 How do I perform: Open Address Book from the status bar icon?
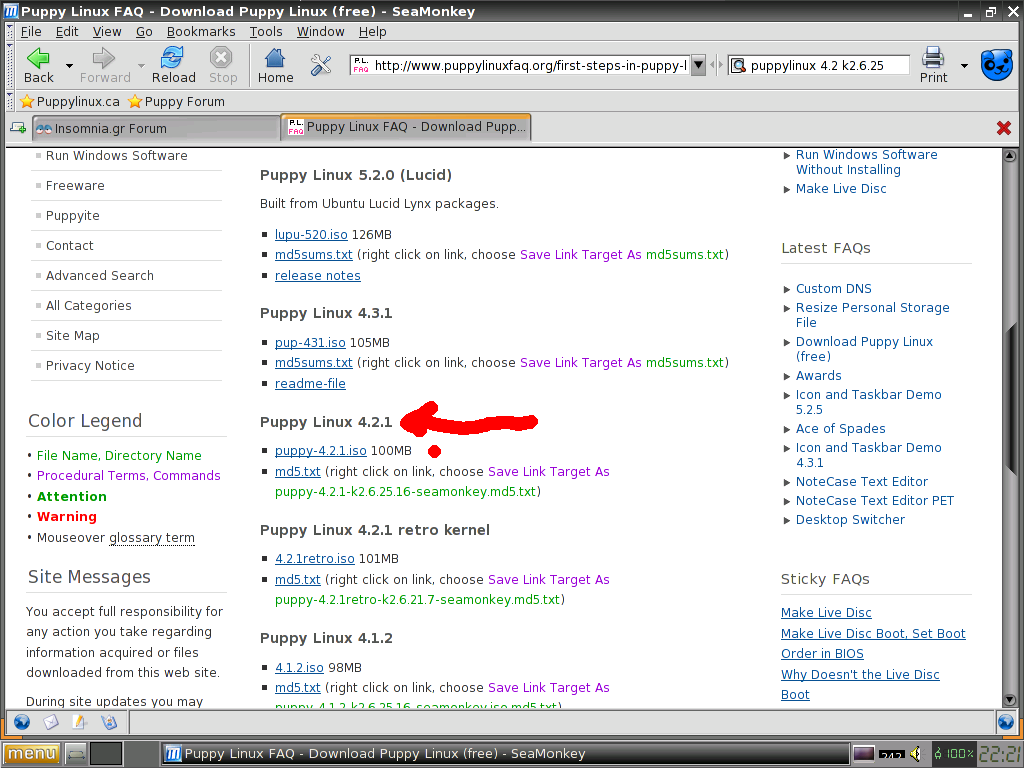pos(108,722)
